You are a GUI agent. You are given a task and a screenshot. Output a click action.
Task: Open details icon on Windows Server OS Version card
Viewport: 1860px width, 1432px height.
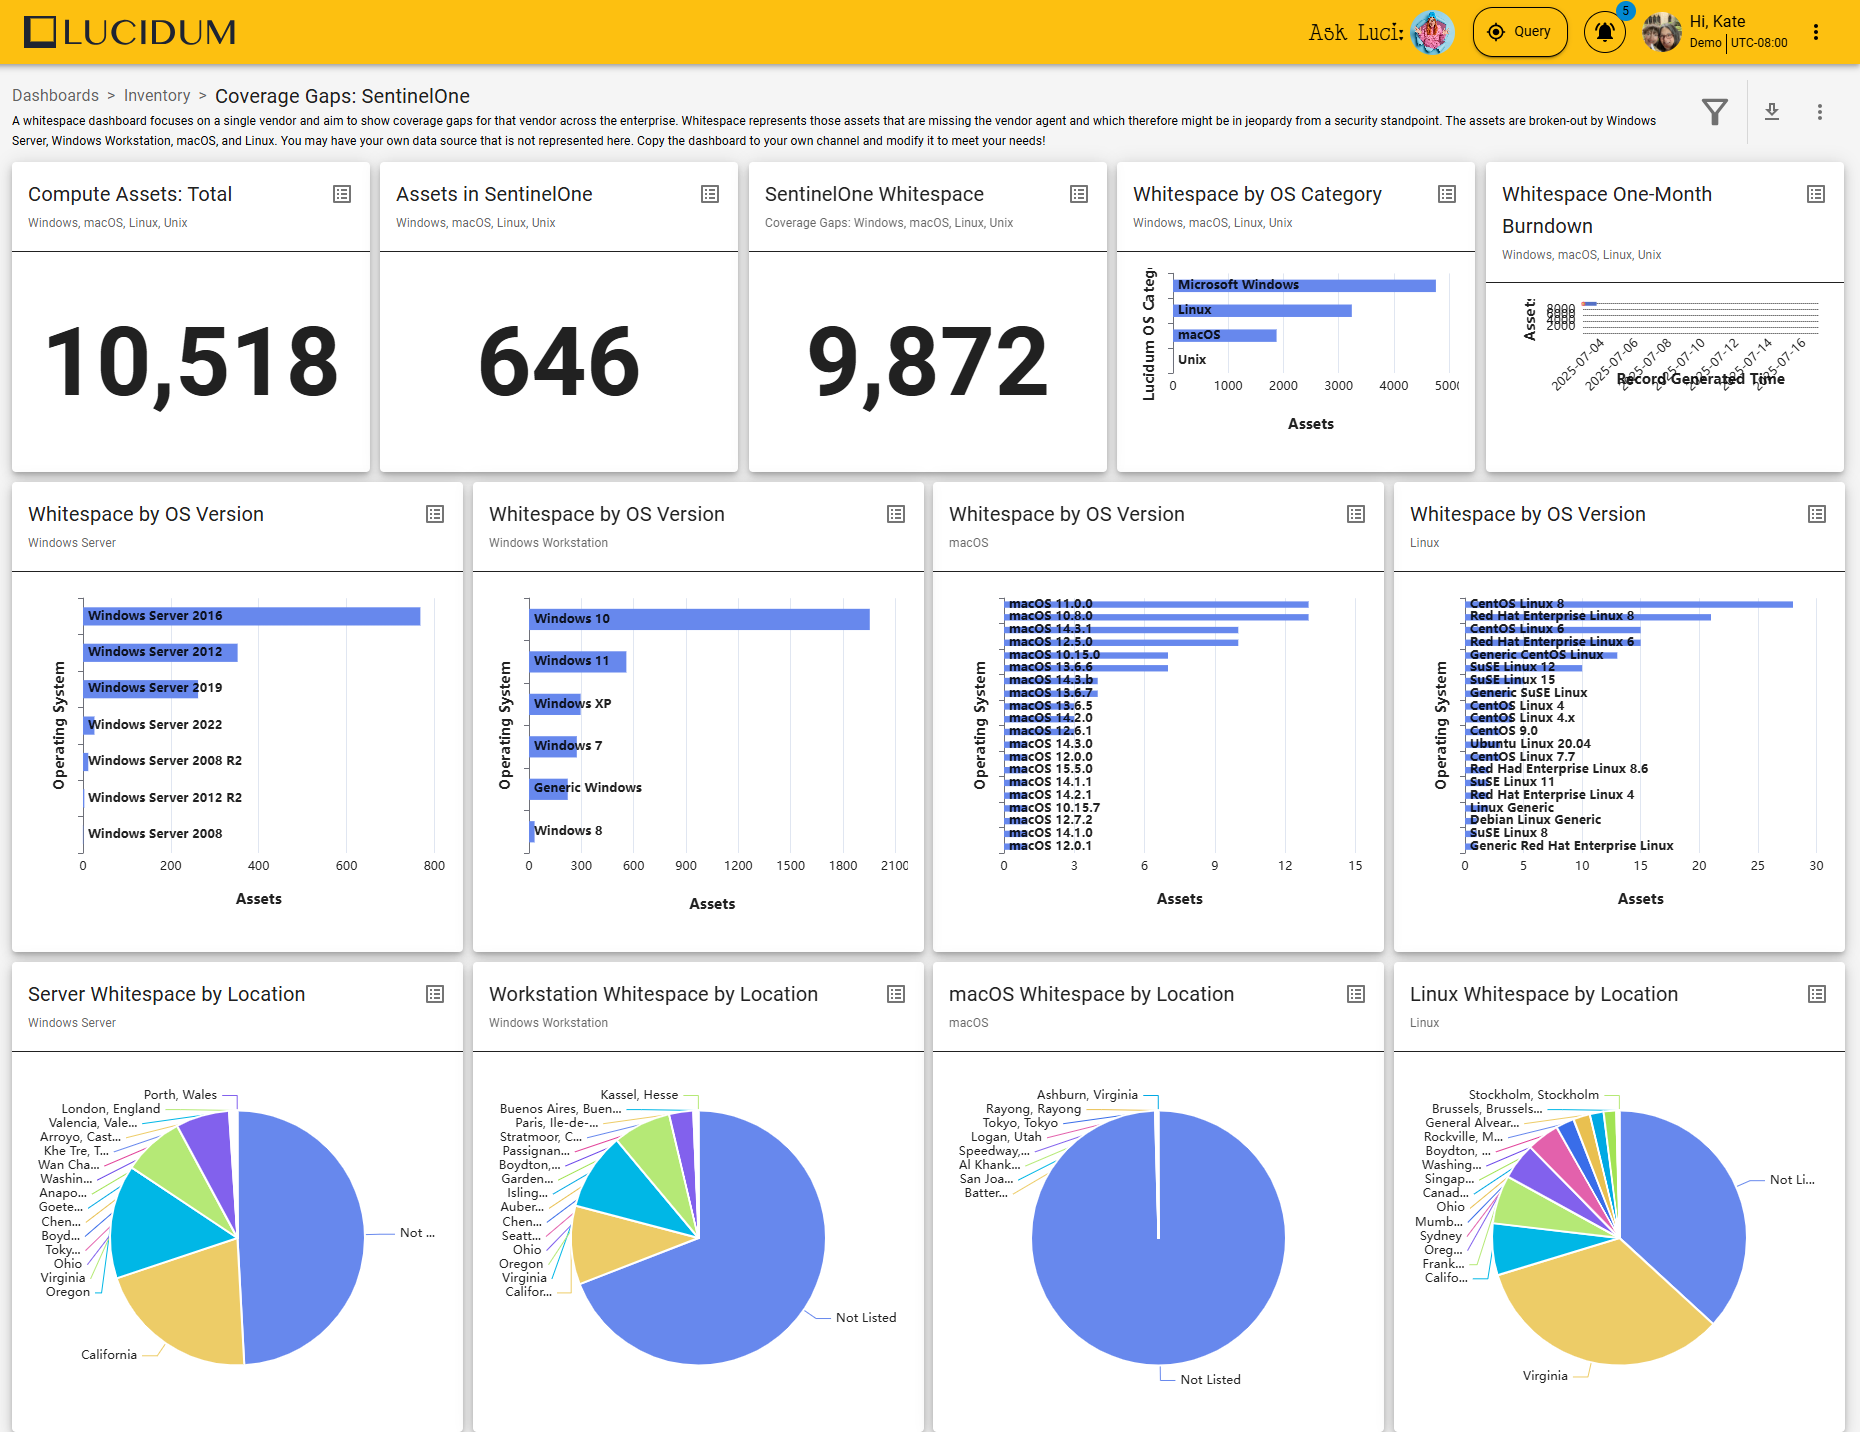pyautogui.click(x=435, y=514)
